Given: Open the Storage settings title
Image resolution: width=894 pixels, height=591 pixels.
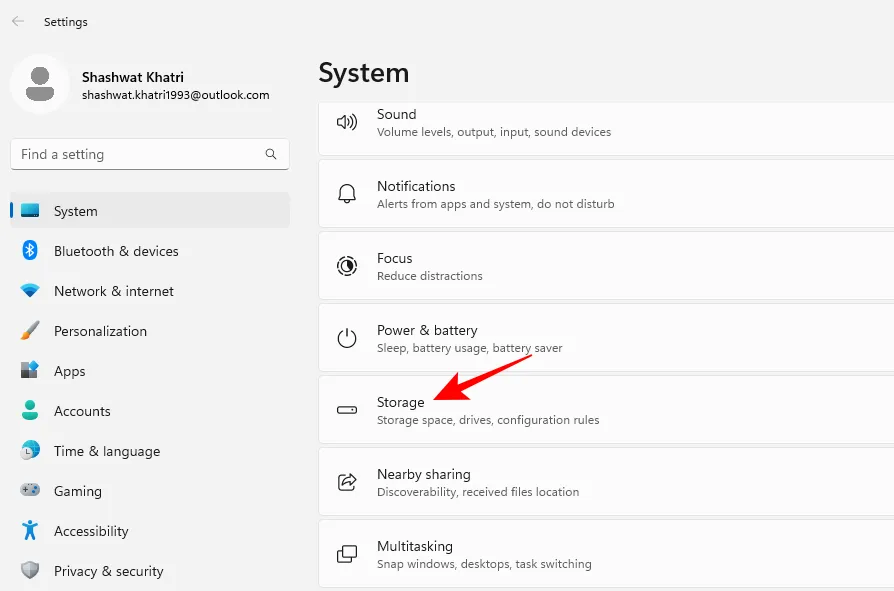Looking at the screenshot, I should pyautogui.click(x=400, y=402).
